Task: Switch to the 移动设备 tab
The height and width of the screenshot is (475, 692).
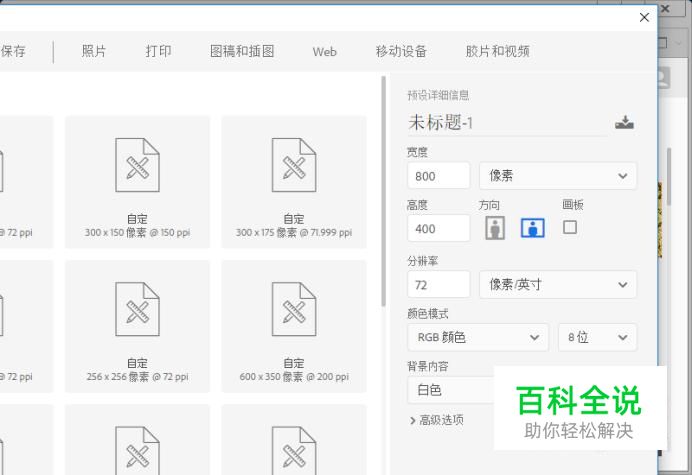Action: pos(401,51)
